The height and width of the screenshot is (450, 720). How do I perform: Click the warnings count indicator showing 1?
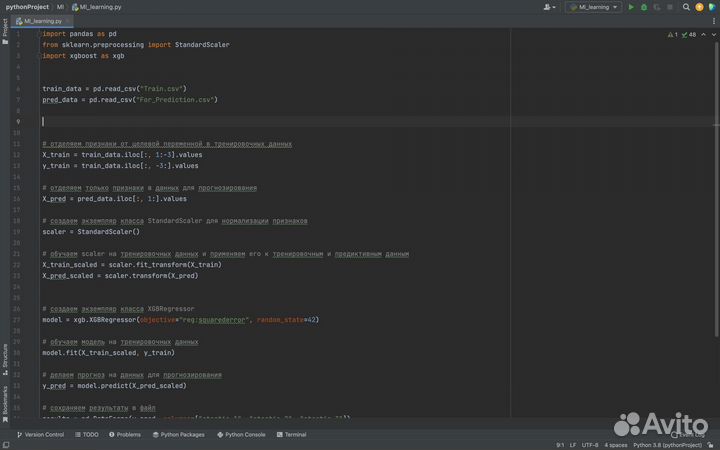point(673,34)
